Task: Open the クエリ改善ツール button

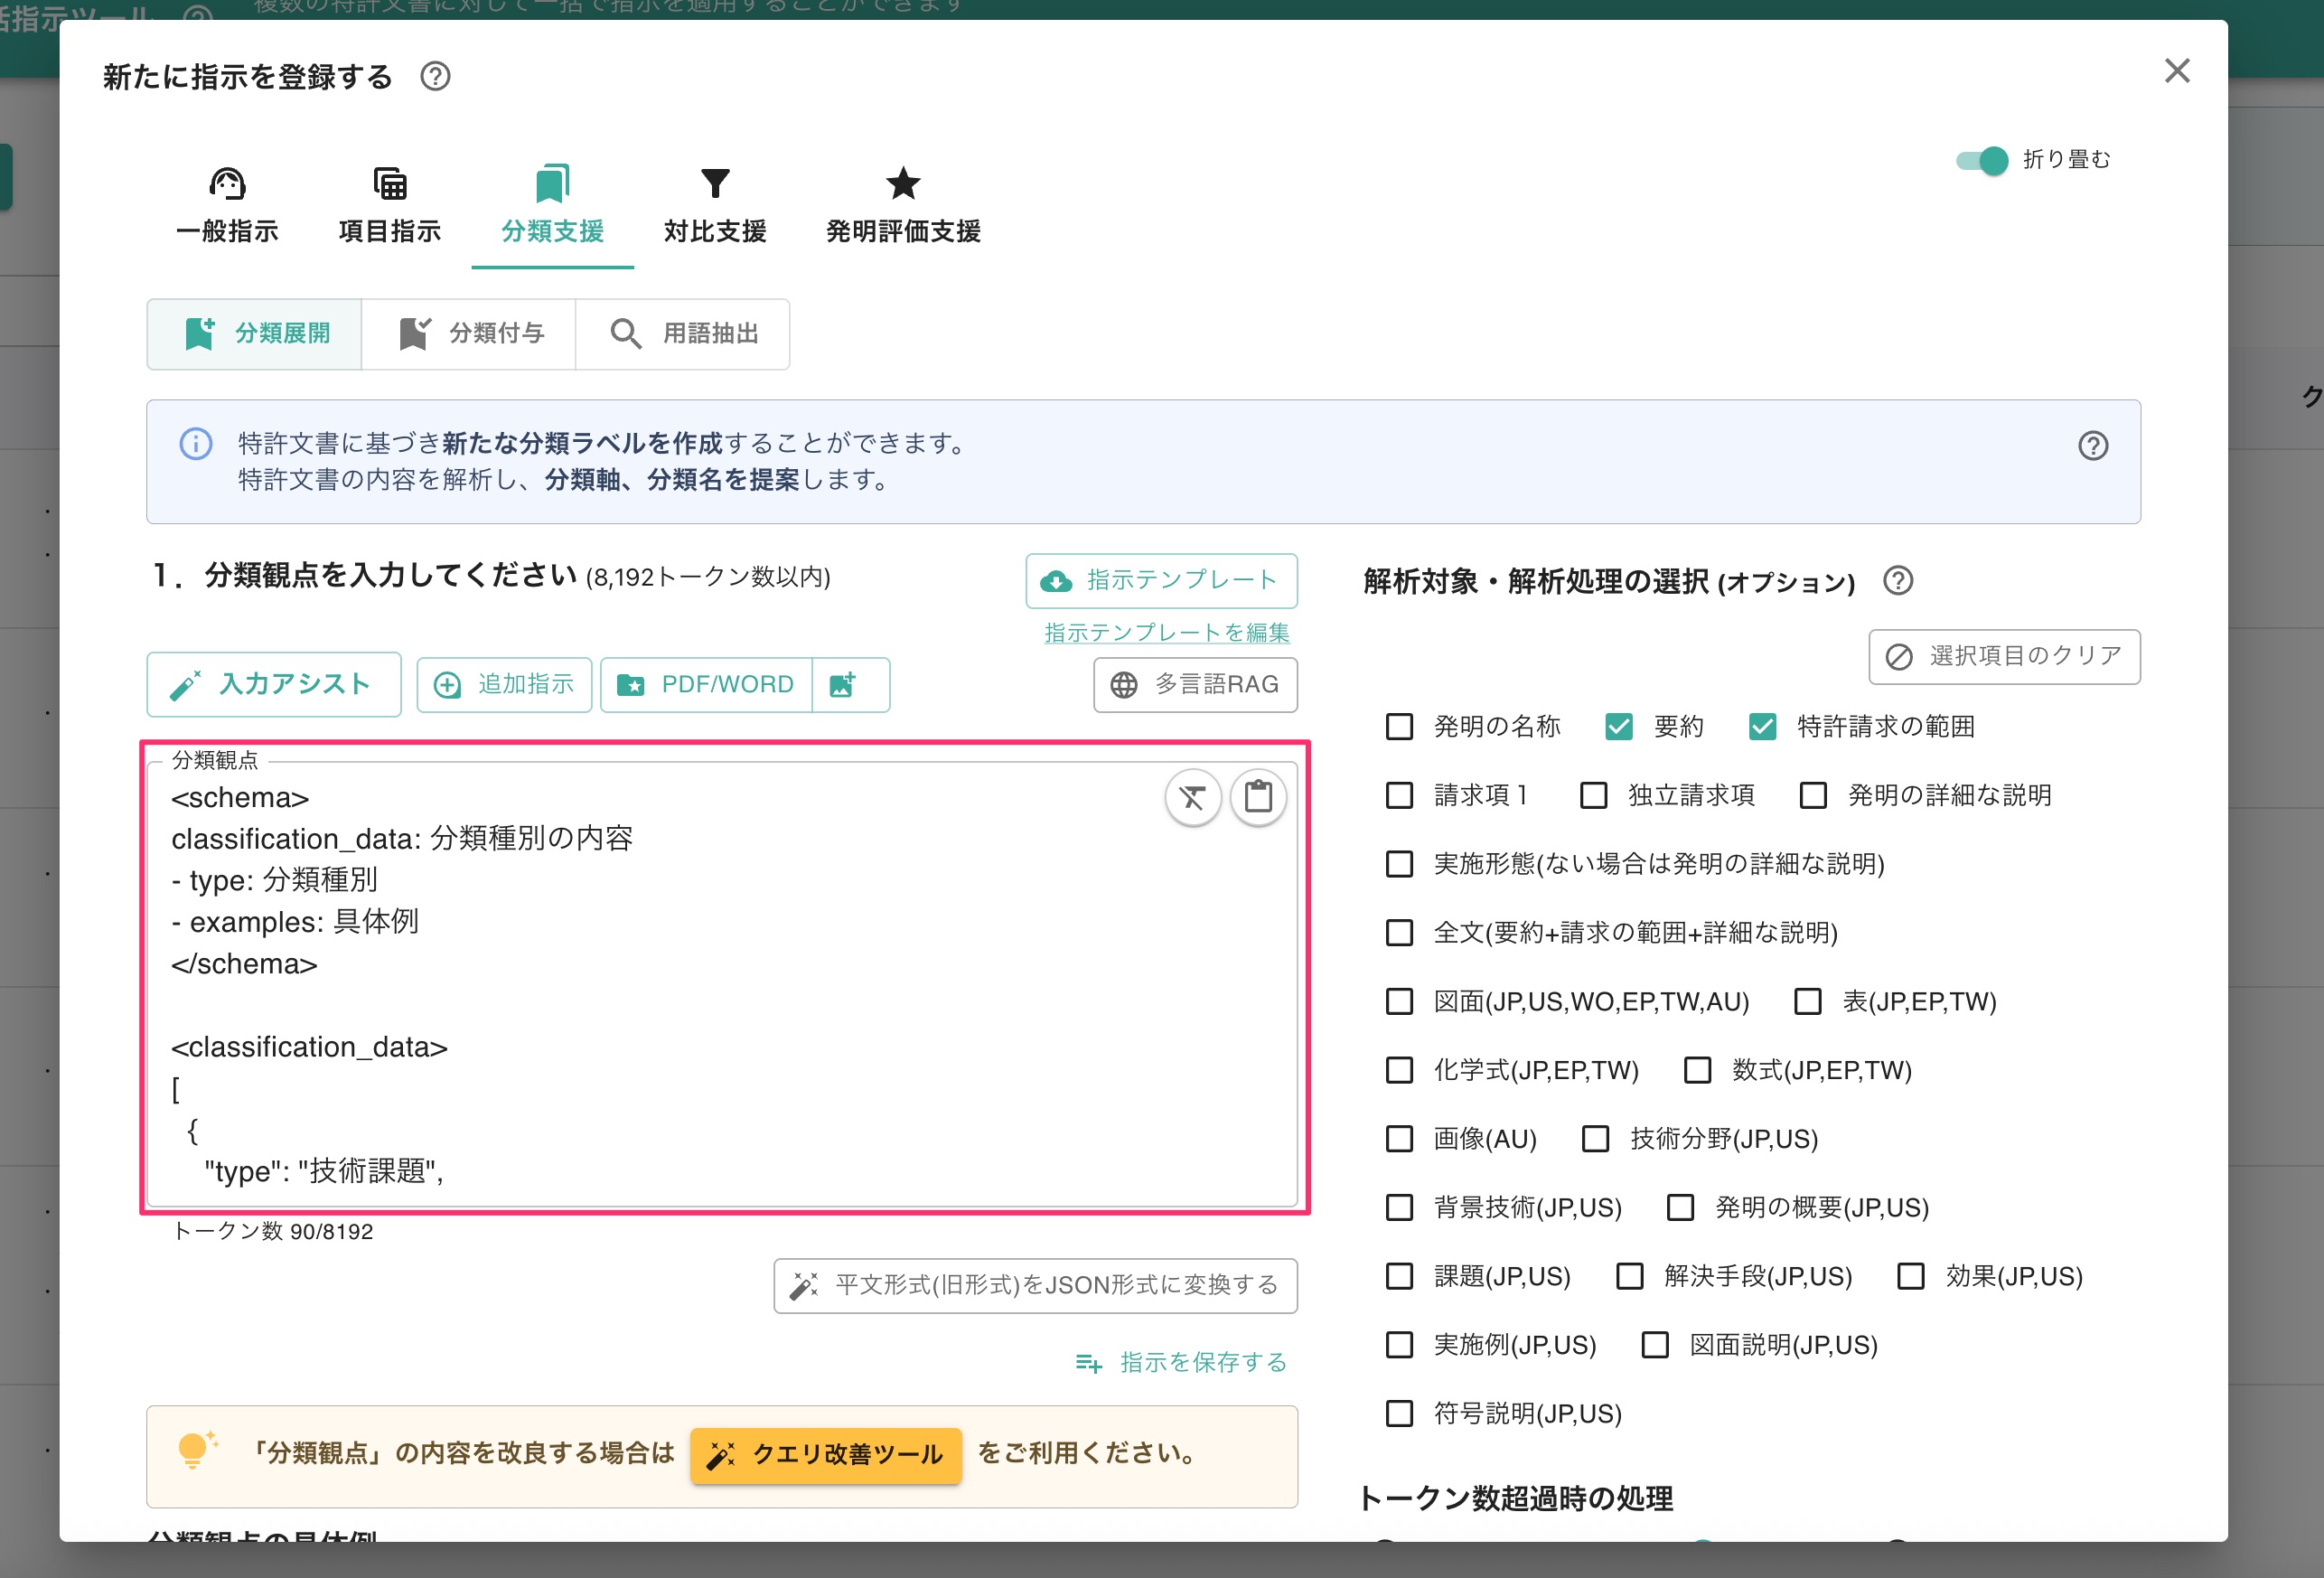Action: [x=825, y=1455]
